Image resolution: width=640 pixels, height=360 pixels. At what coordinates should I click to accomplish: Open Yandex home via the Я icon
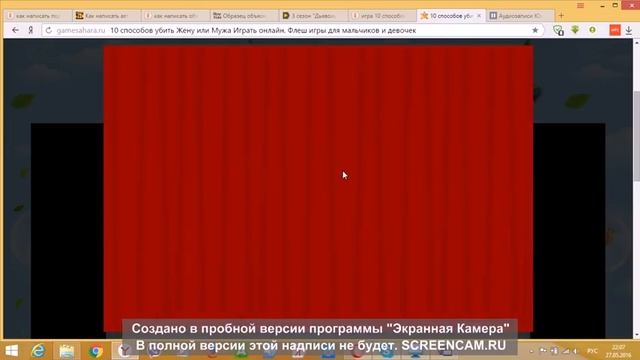[x=31, y=30]
